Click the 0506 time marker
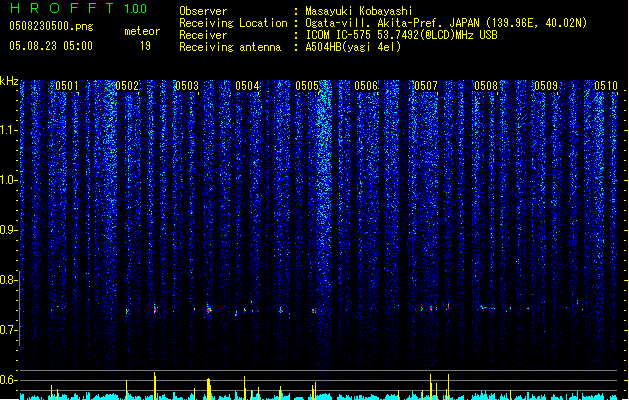 pyautogui.click(x=366, y=86)
